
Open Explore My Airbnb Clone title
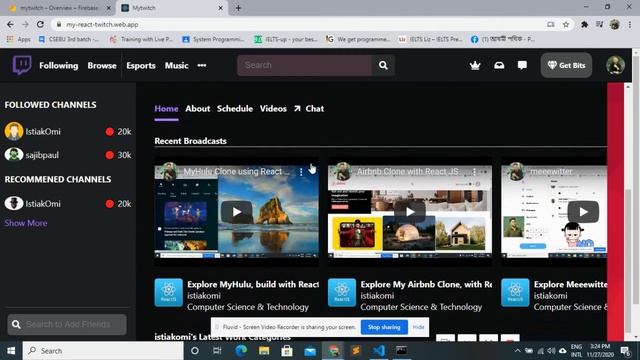tap(426, 284)
